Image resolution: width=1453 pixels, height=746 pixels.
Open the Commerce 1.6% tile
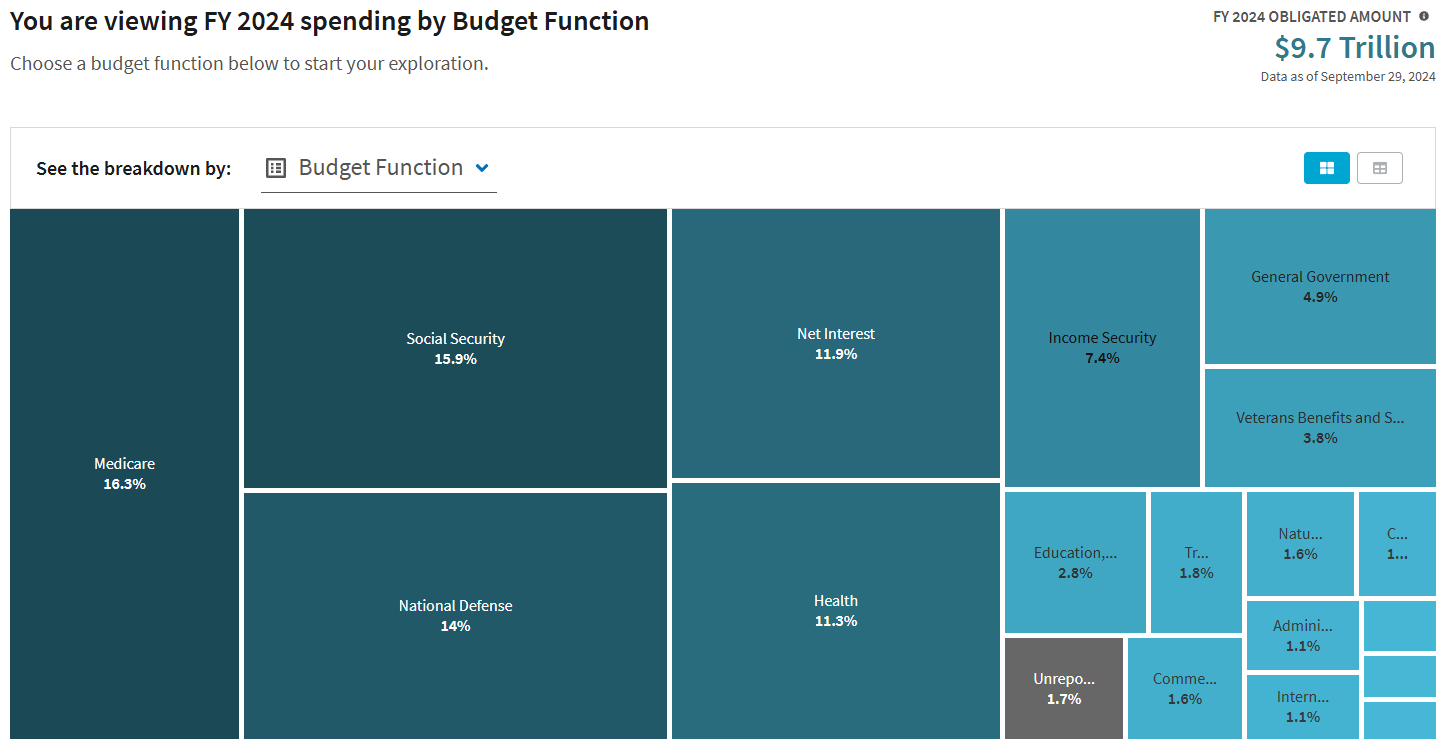click(1185, 688)
